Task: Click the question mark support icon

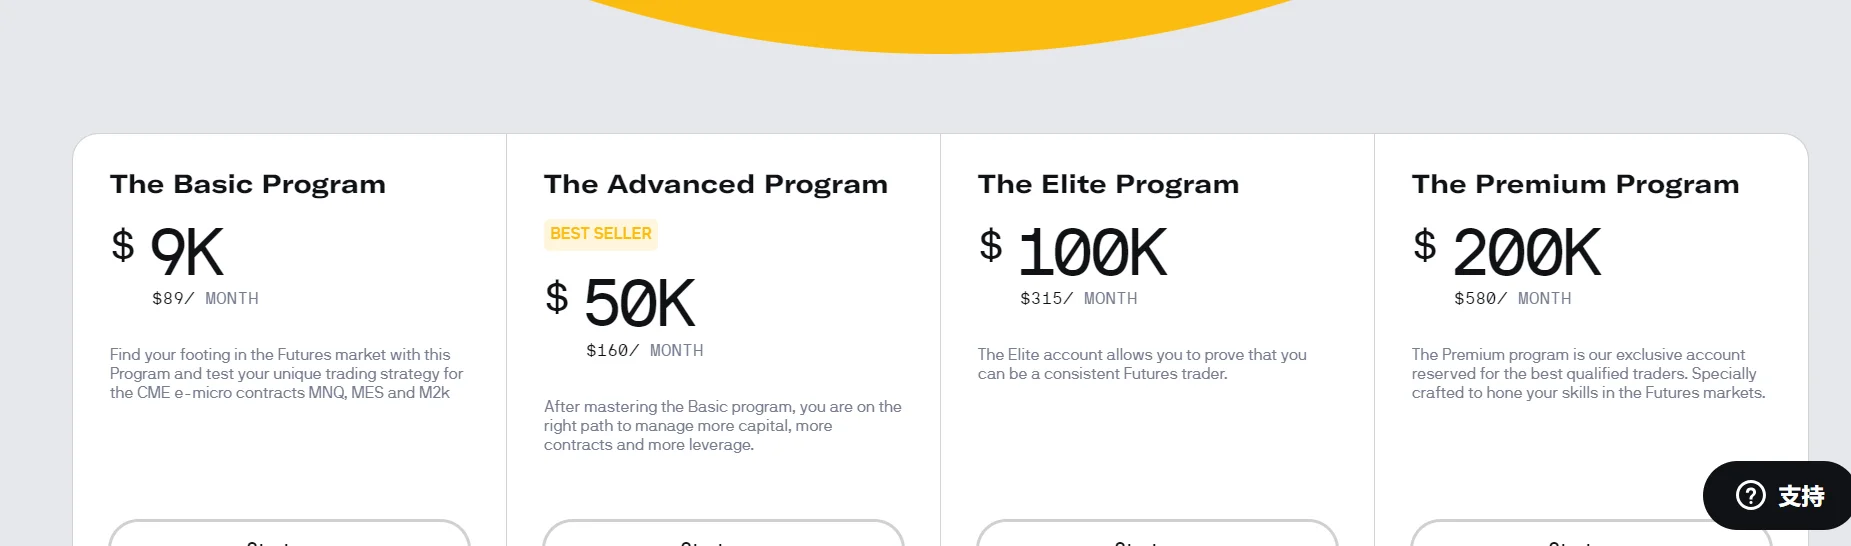Action: 1750,495
